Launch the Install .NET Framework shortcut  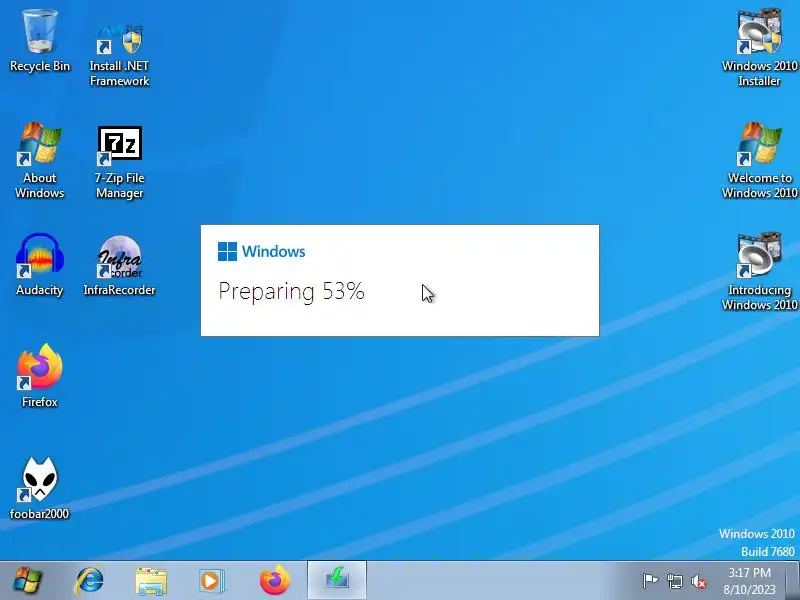[119, 54]
